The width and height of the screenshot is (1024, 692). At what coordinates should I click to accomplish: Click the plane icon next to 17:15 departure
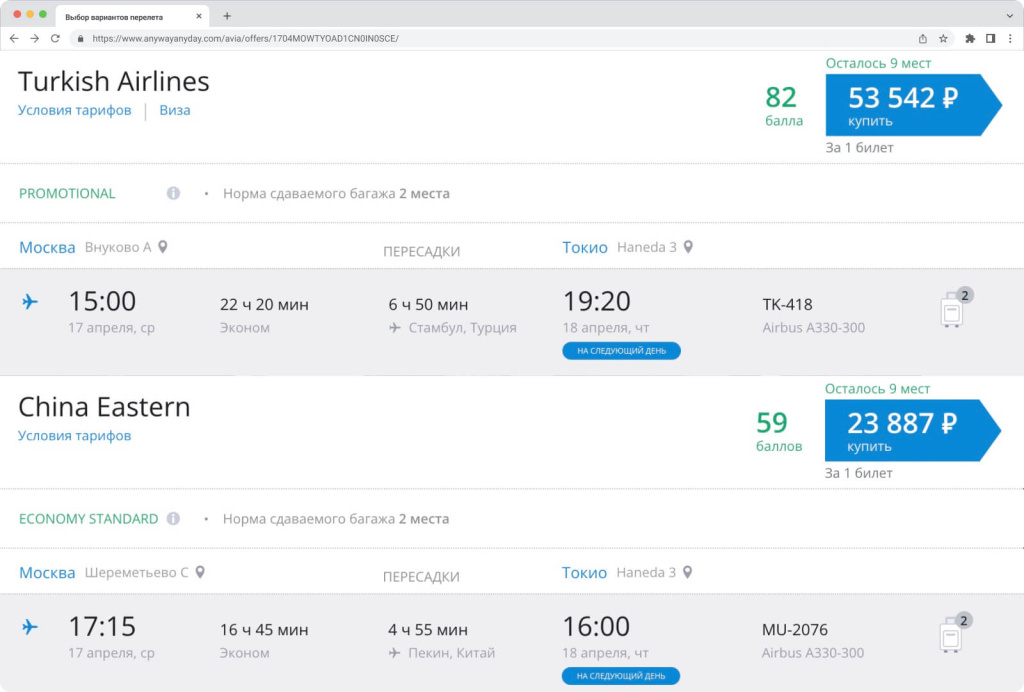(x=30, y=627)
